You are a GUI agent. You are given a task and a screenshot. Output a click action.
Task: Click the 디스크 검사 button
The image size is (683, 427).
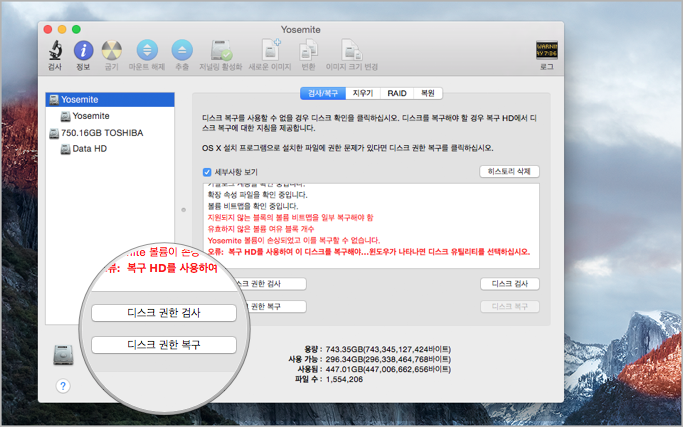coord(510,284)
